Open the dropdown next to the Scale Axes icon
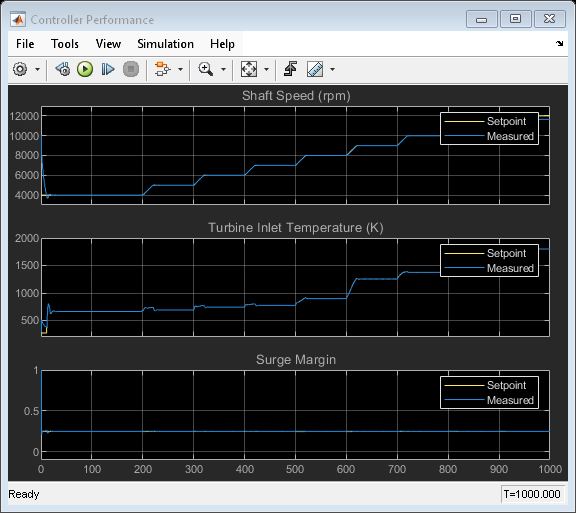Screen dimensions: 576x513 tap(266, 69)
